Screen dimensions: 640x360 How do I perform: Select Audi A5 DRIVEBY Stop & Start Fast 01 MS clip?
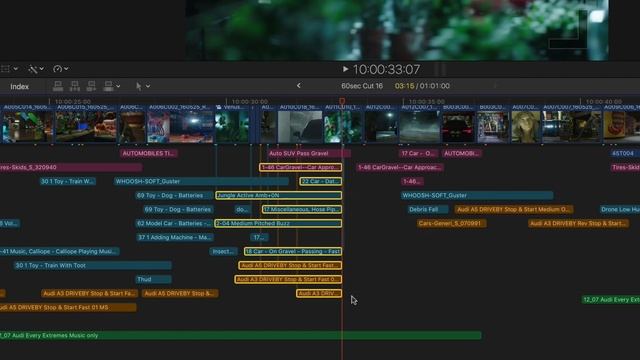tap(68, 307)
